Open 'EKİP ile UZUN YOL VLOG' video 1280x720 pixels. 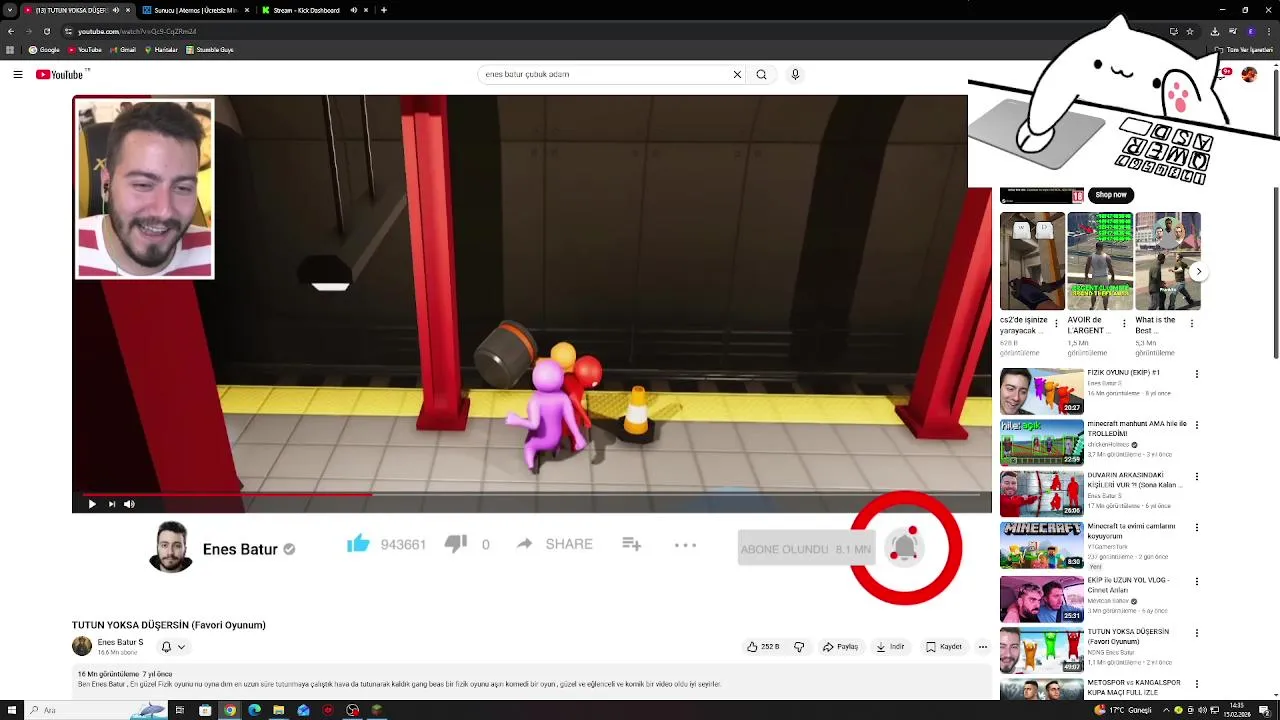(x=1041, y=598)
